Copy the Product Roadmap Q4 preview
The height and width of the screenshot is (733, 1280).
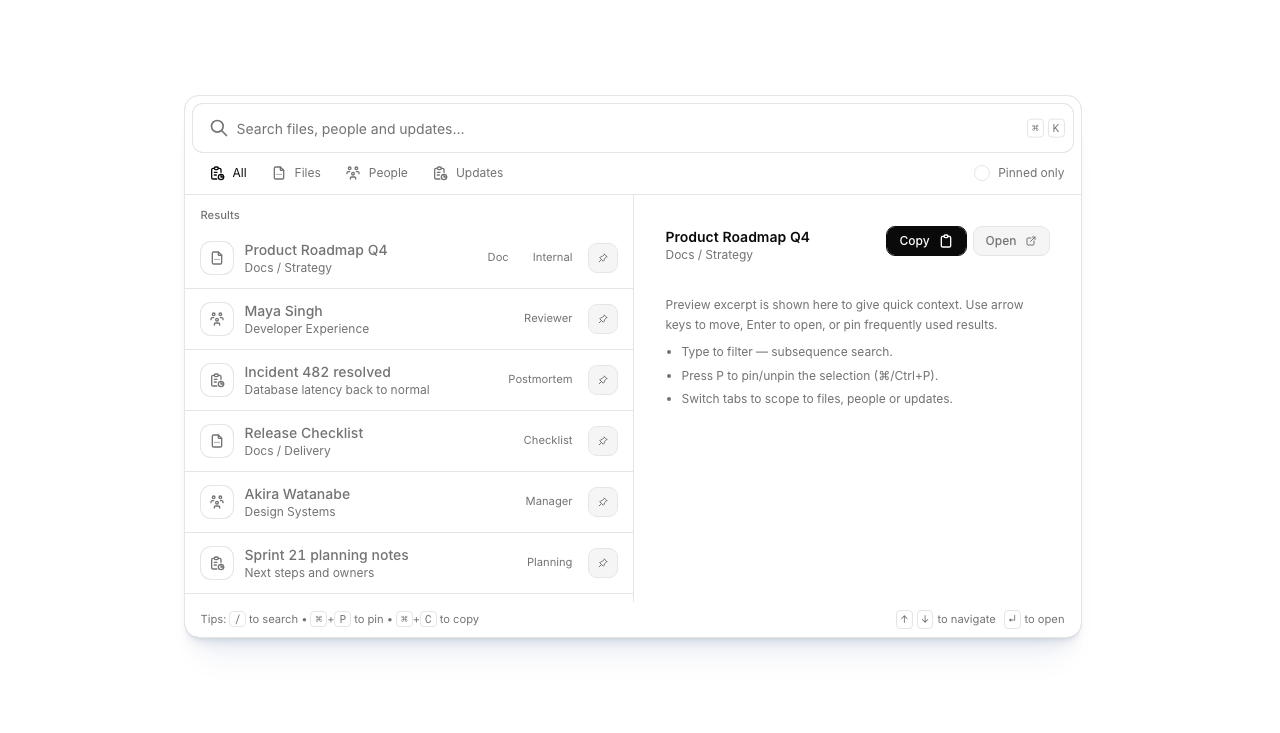click(925, 241)
